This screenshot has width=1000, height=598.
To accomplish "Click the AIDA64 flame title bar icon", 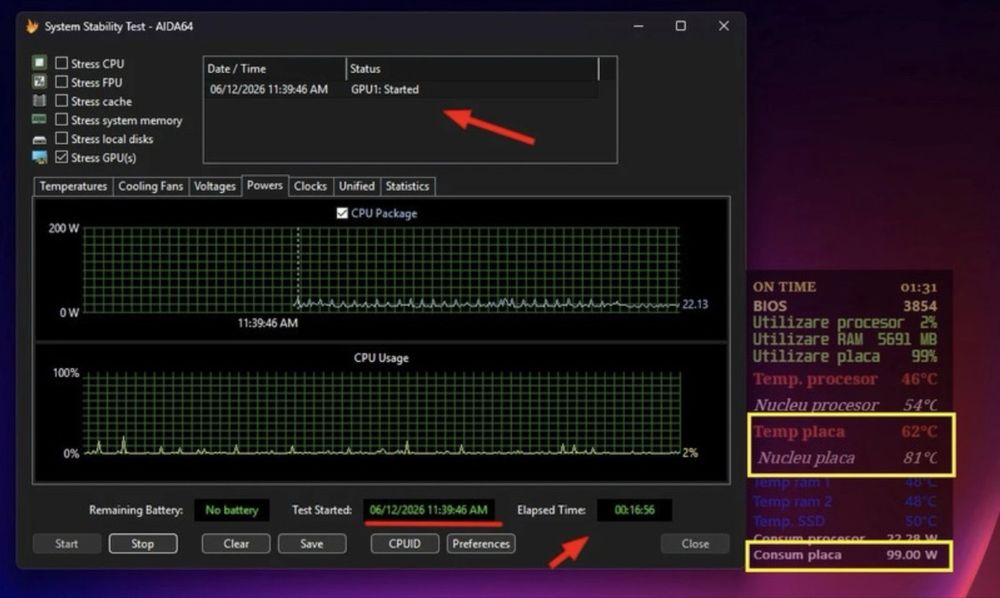I will coord(32,26).
